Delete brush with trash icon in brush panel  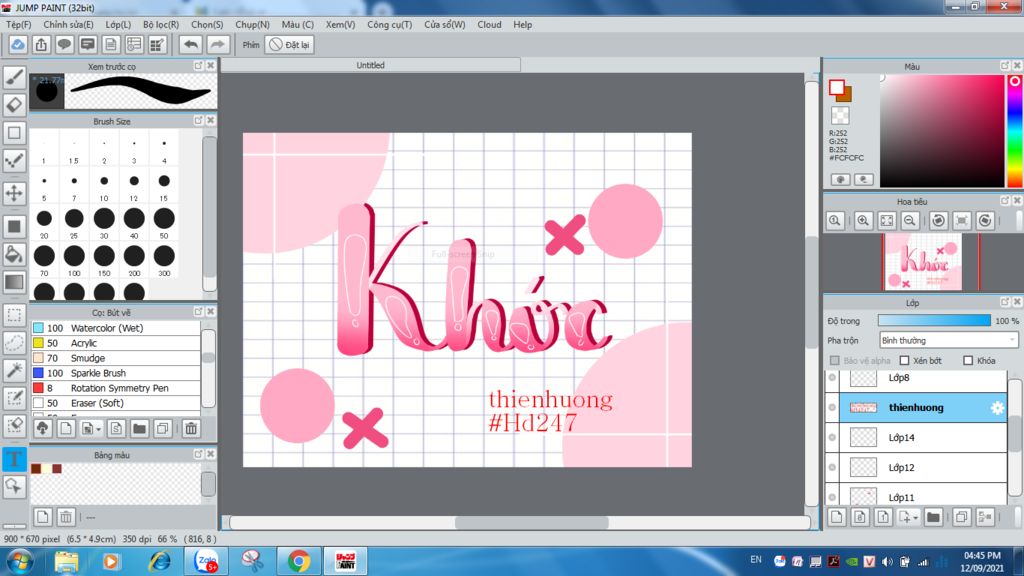click(191, 428)
